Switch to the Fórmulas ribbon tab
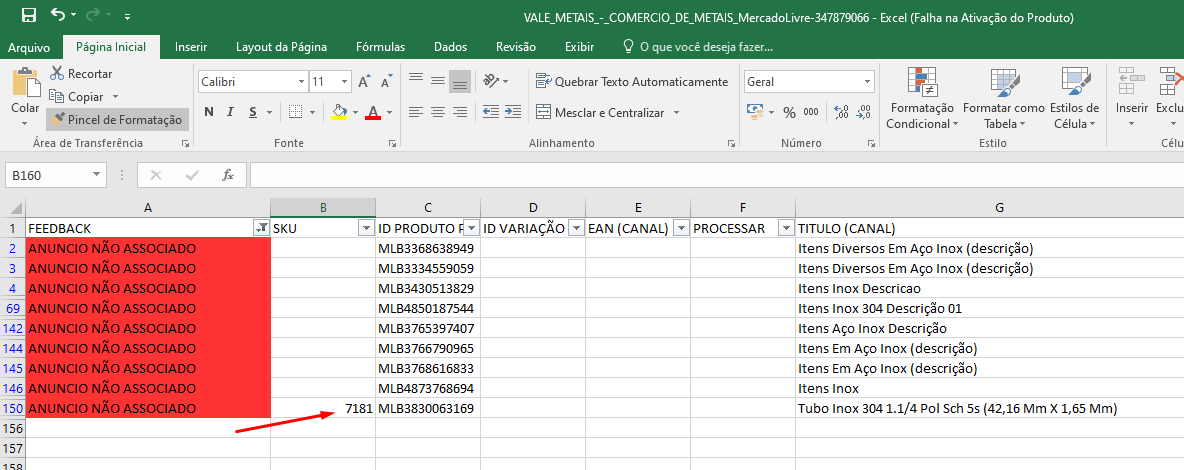This screenshot has height=470, width=1184. [380, 47]
